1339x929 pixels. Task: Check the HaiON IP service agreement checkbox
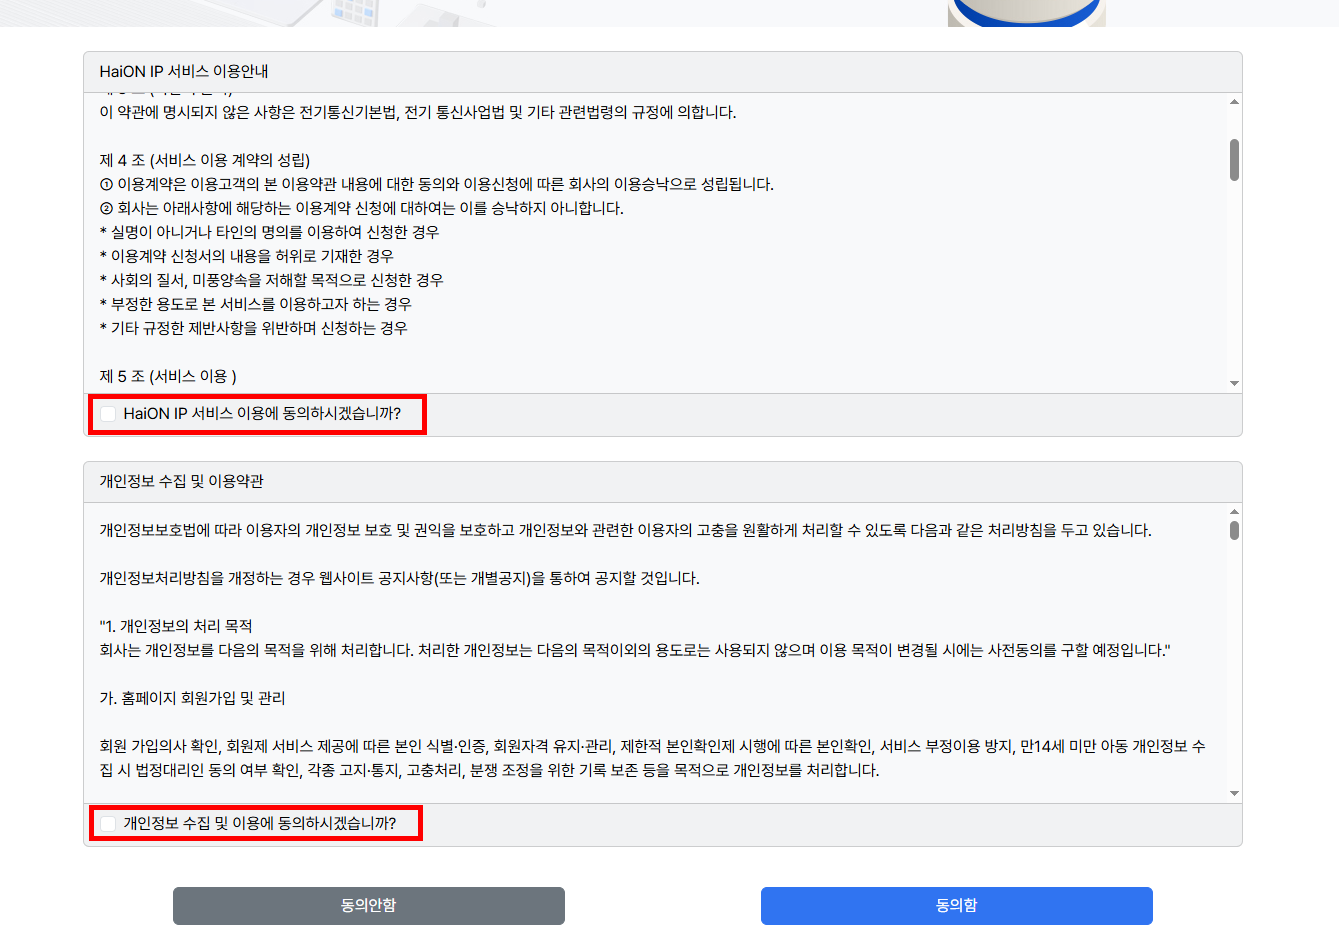tap(108, 414)
